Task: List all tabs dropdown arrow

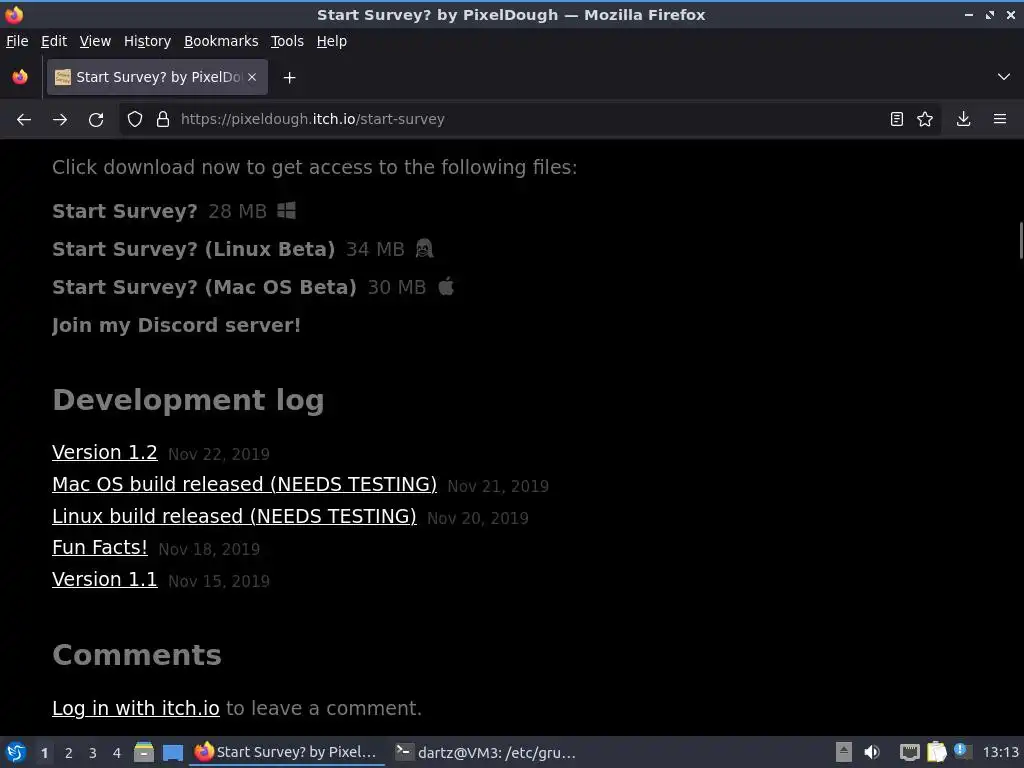Action: [1004, 77]
